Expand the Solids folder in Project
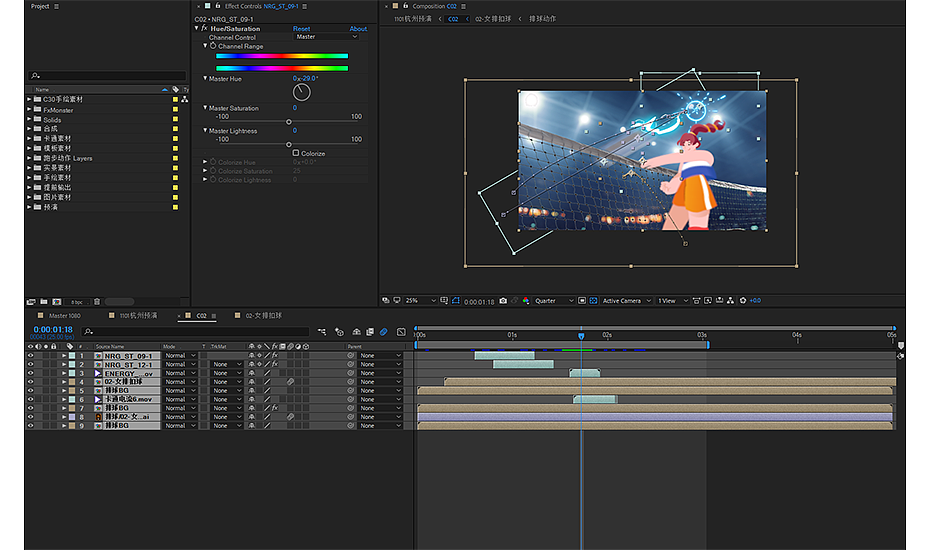This screenshot has width=930, height=550. tap(29, 119)
